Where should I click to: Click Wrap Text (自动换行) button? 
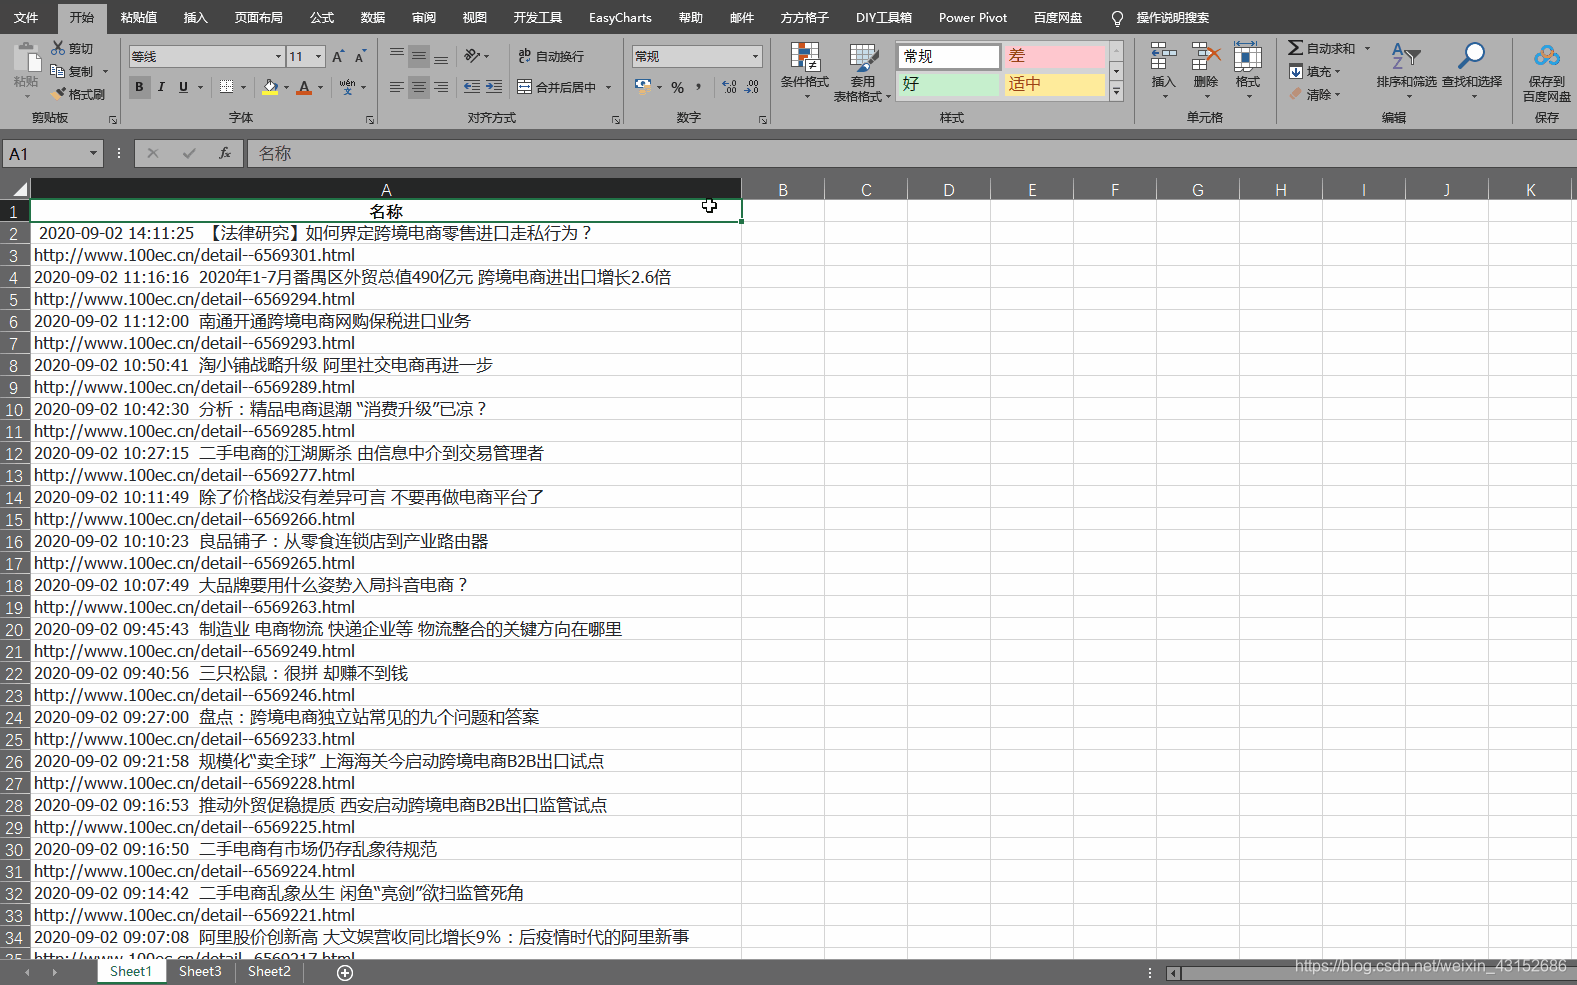tap(551, 56)
